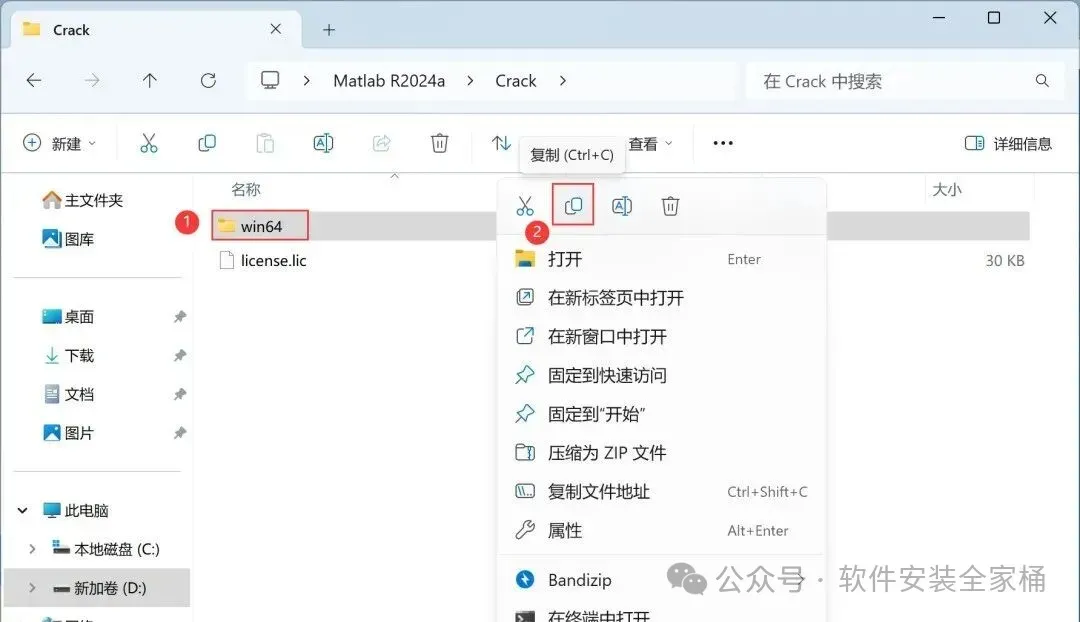Sort by the Size (大小) column header

pos(947,189)
